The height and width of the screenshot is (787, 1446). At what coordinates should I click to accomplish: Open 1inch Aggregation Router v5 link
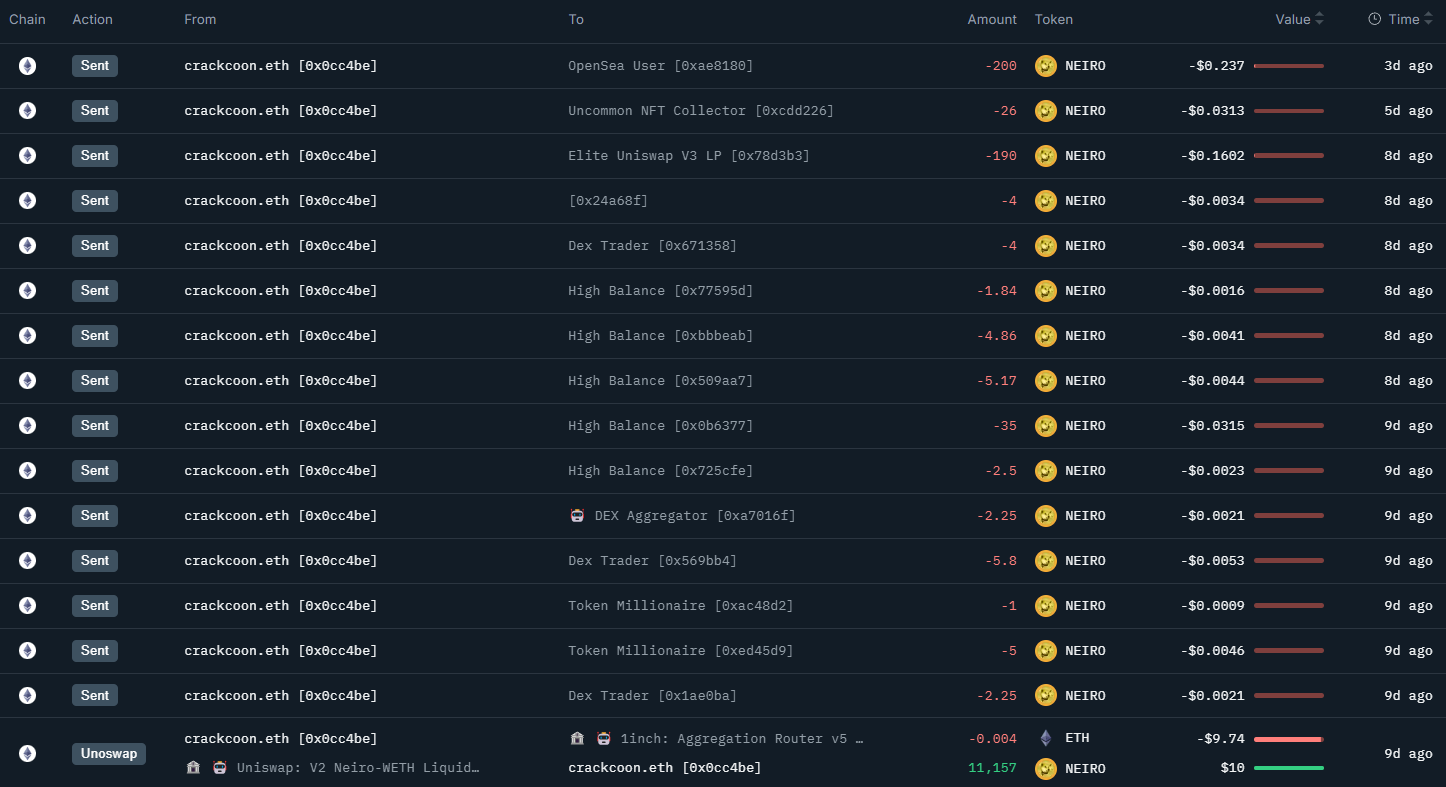click(x=741, y=739)
